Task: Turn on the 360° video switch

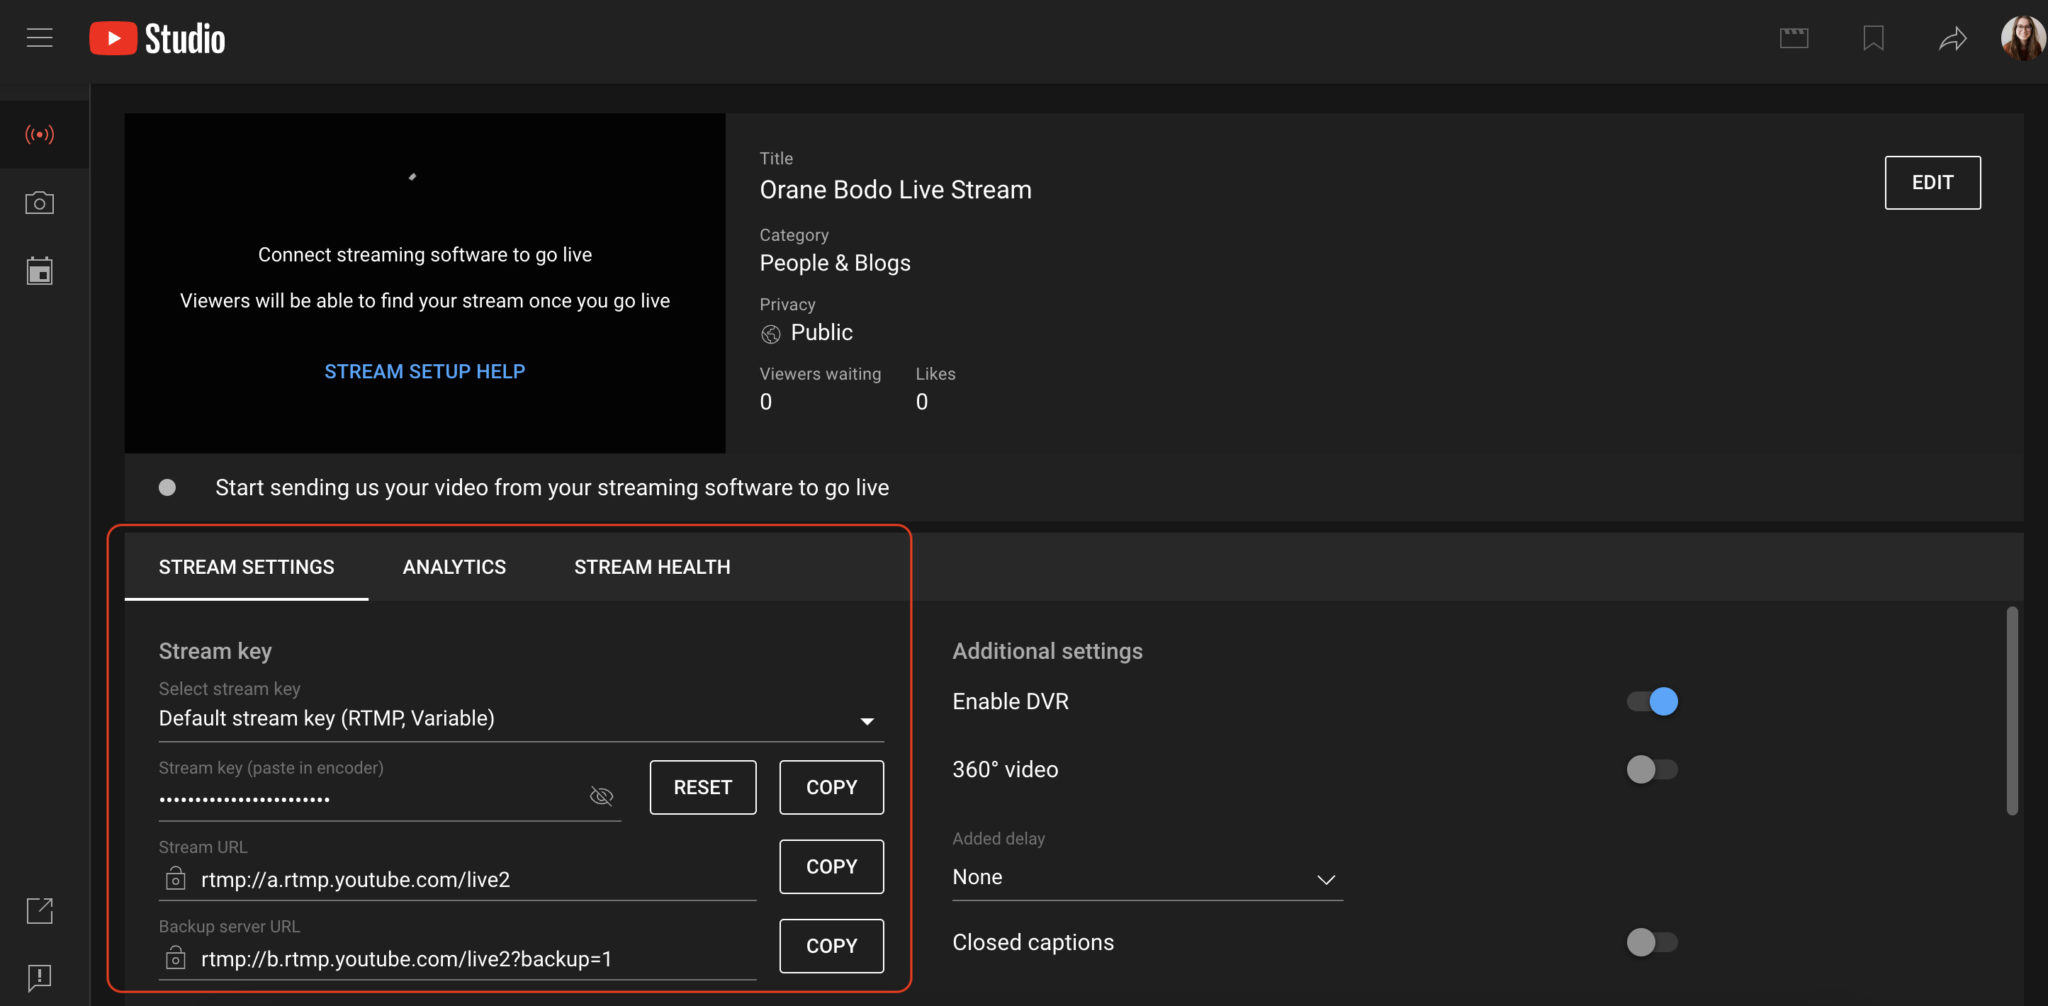Action: pyautogui.click(x=1652, y=770)
